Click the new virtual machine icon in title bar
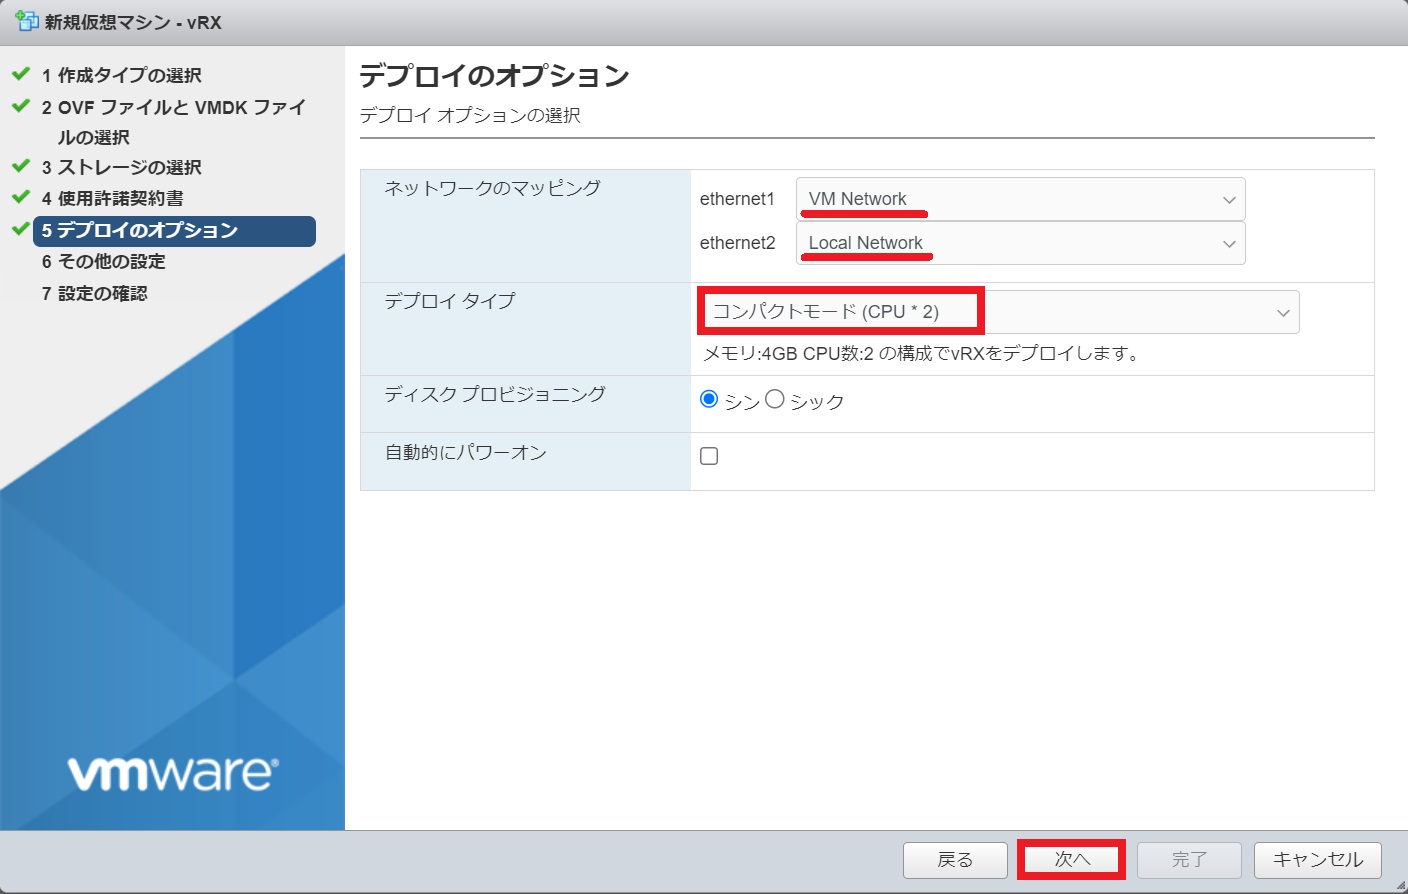Image resolution: width=1408 pixels, height=894 pixels. click(26, 21)
